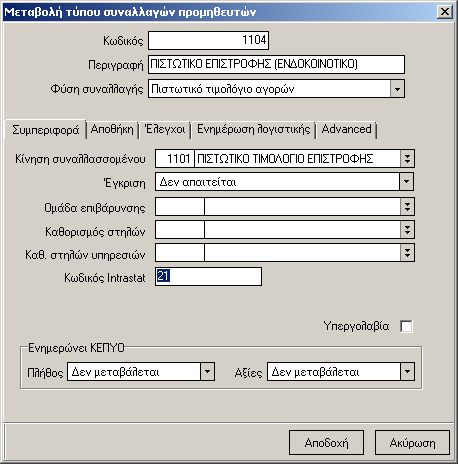Image resolution: width=458 pixels, height=464 pixels.
Task: Open the Έγκριση dropdown arrow
Action: coord(406,182)
